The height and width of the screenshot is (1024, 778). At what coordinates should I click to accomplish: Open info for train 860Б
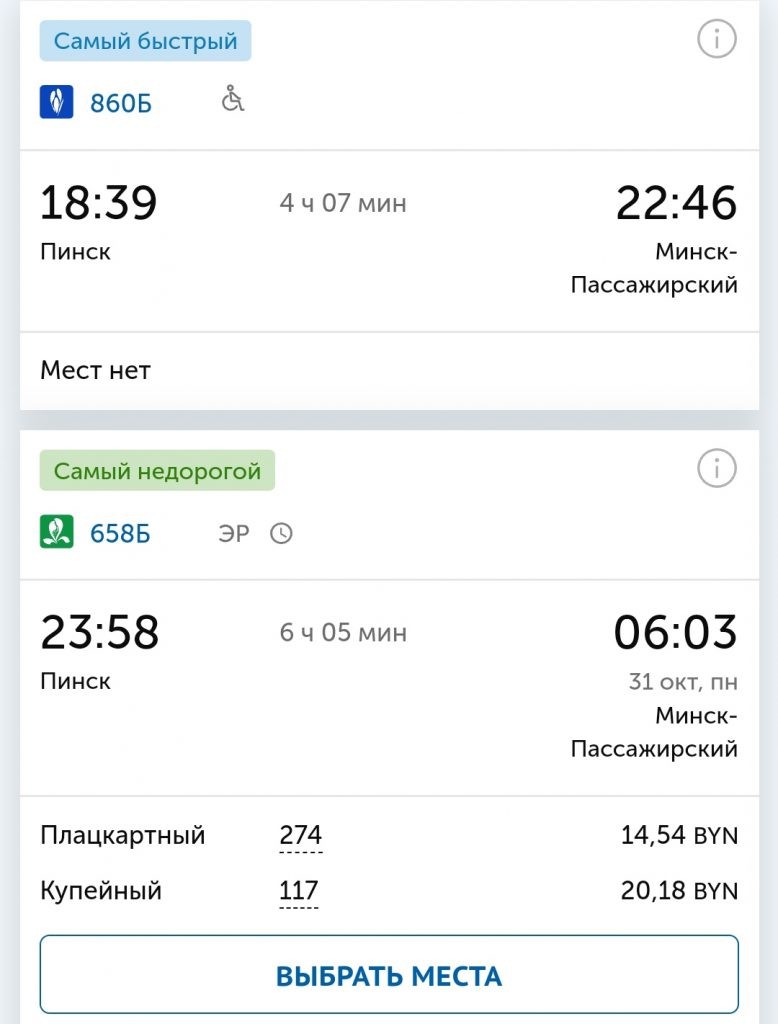point(716,40)
